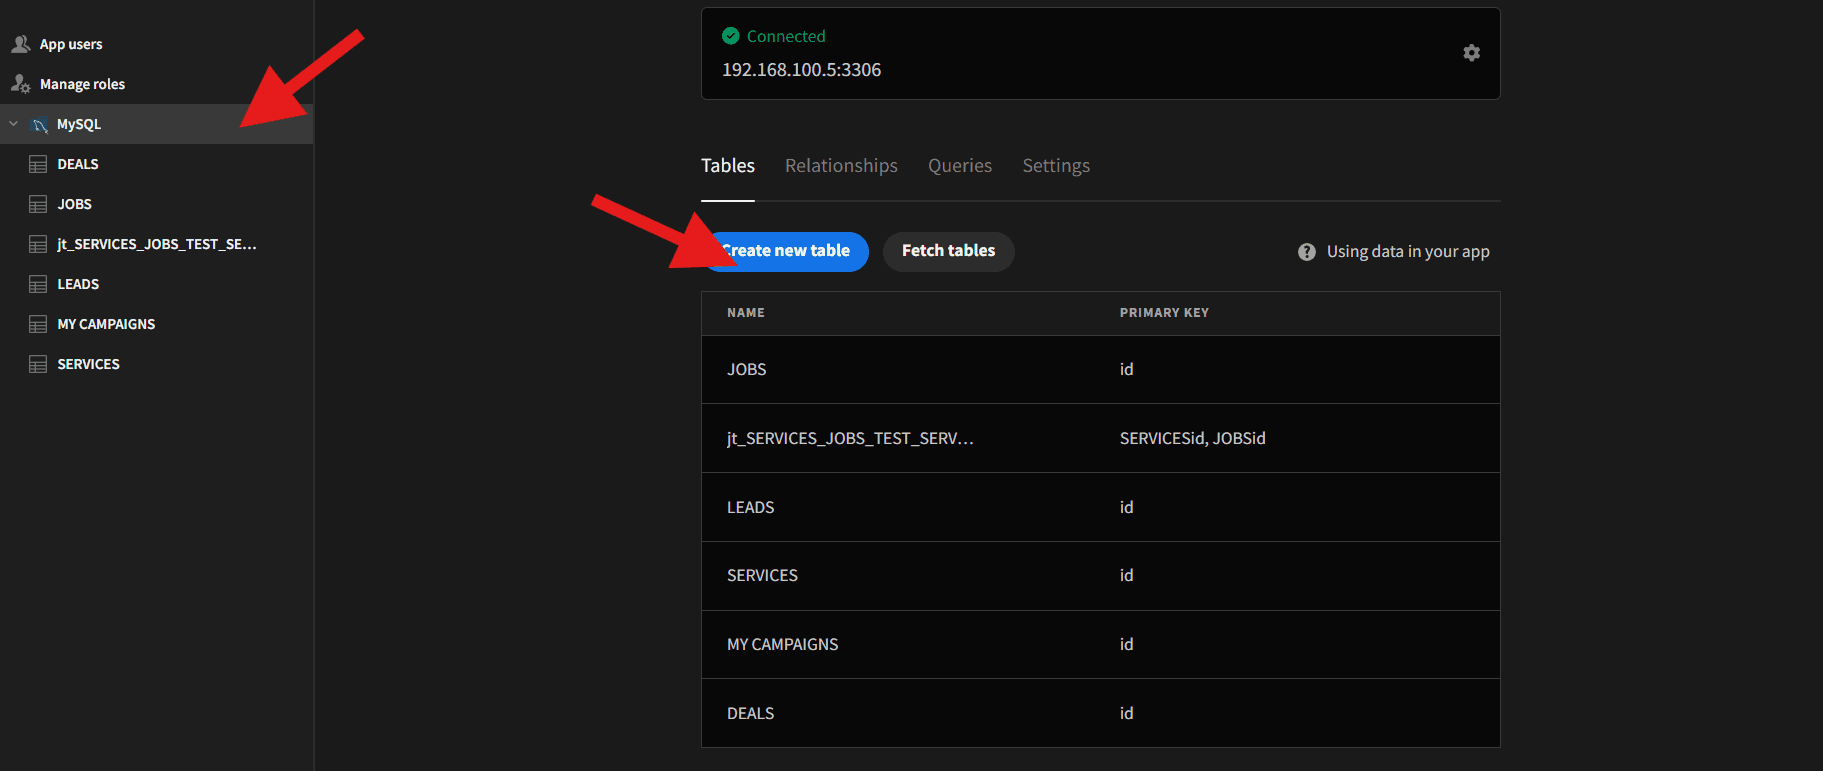Open SERVICES table from sidebar
This screenshot has width=1823, height=771.
[x=156, y=364]
